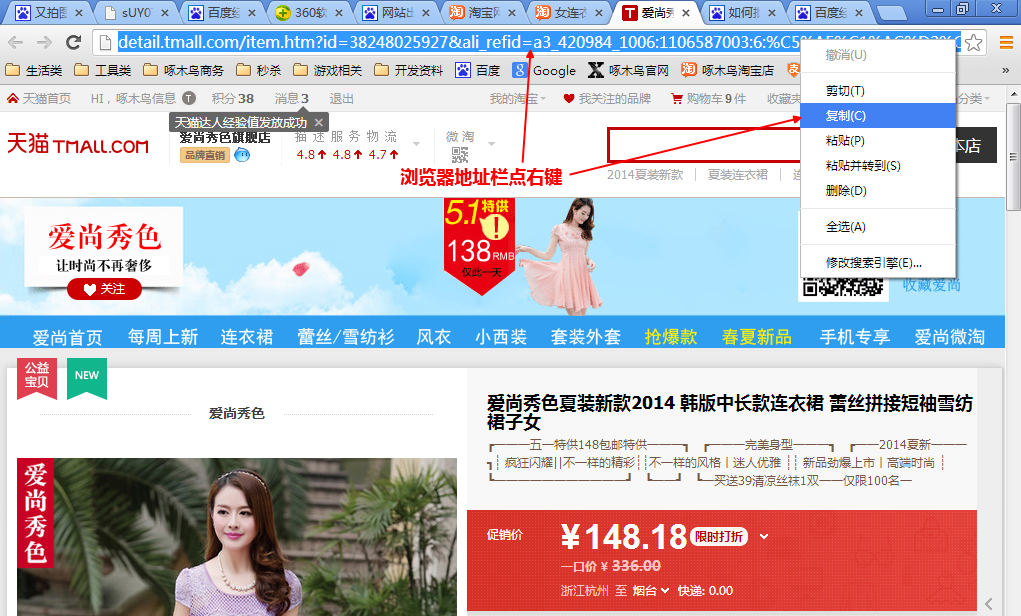Open the 啄木鸟官网 bookmark

click(x=628, y=70)
